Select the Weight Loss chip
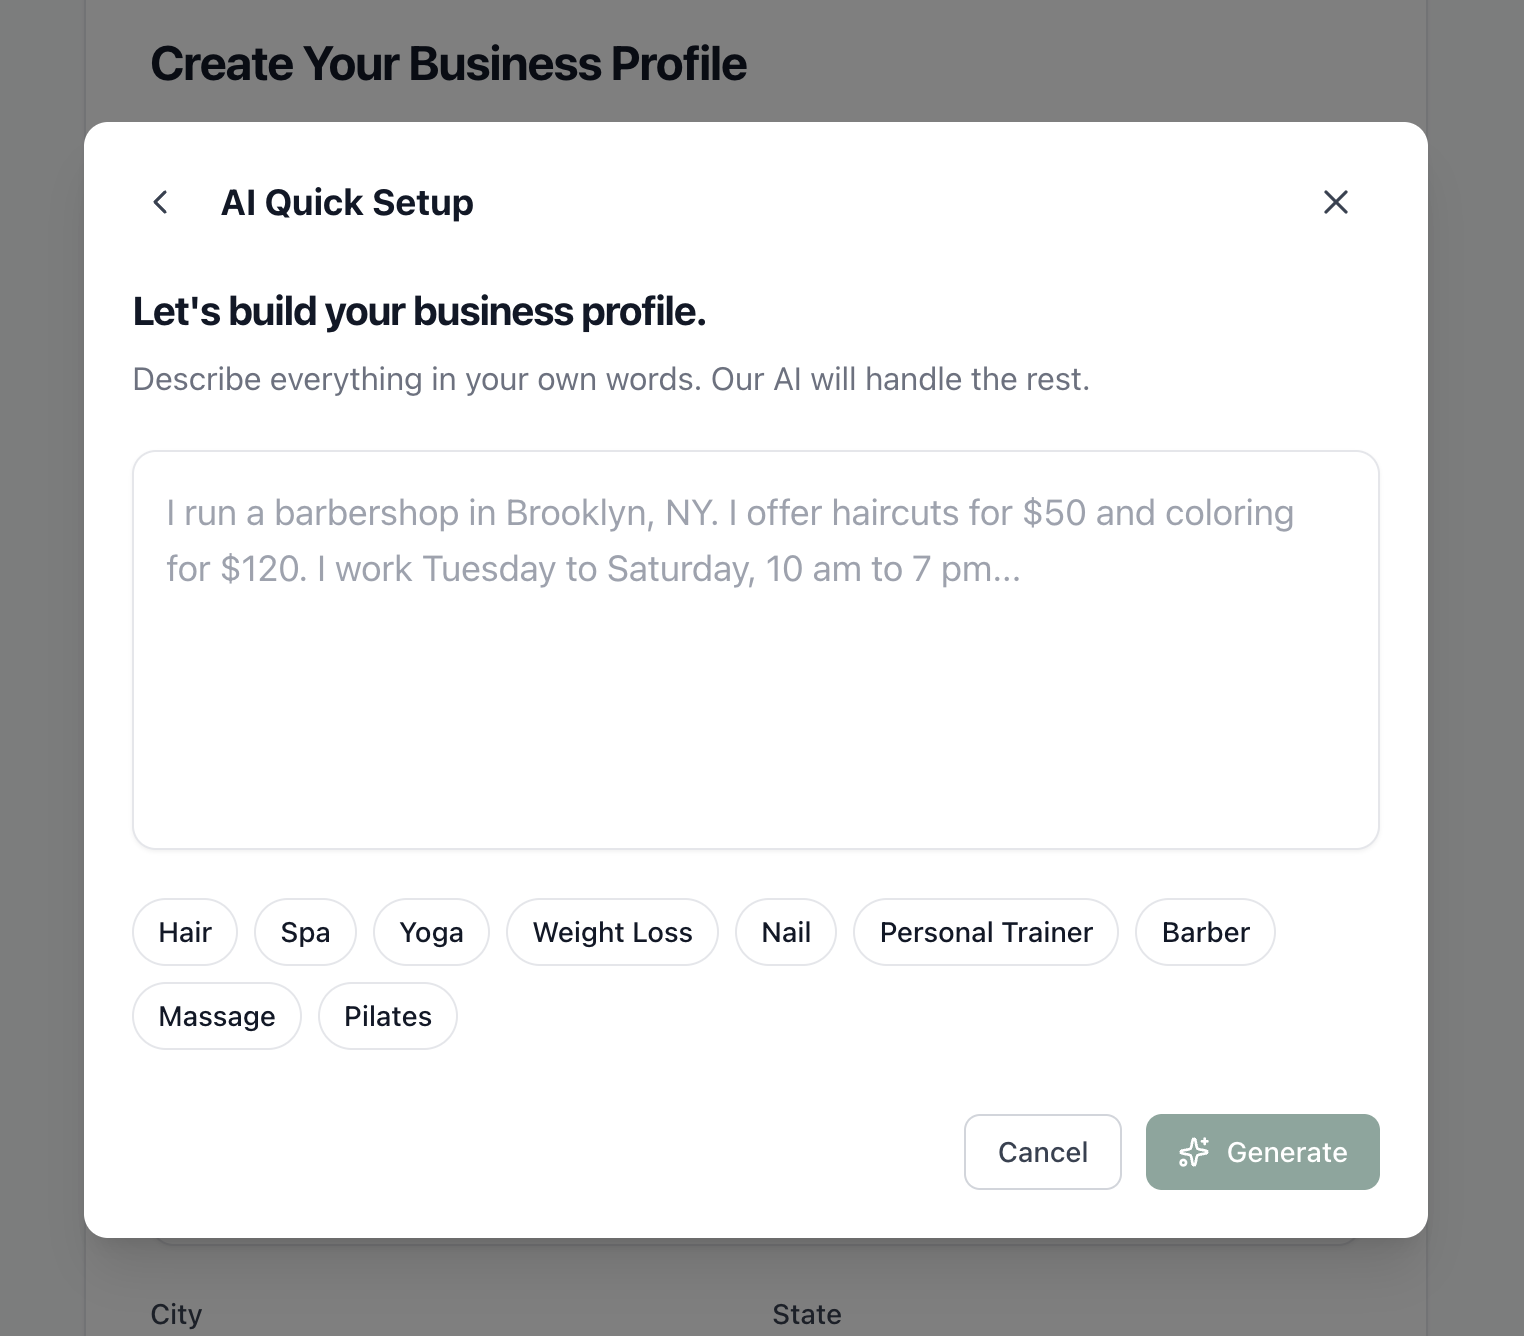The image size is (1524, 1336). (x=612, y=932)
